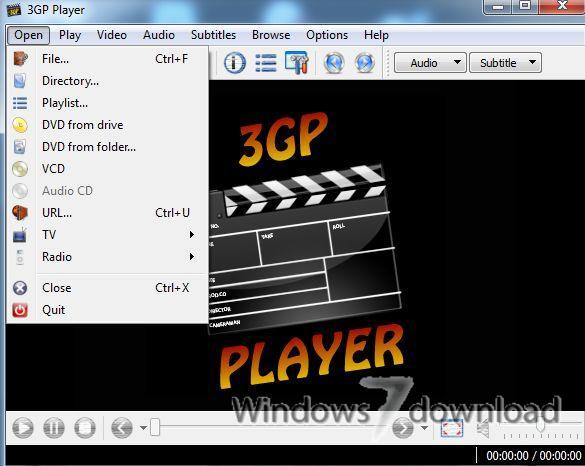Click the DVD from drive disc icon
This screenshot has height=466, width=585.
tap(20, 125)
